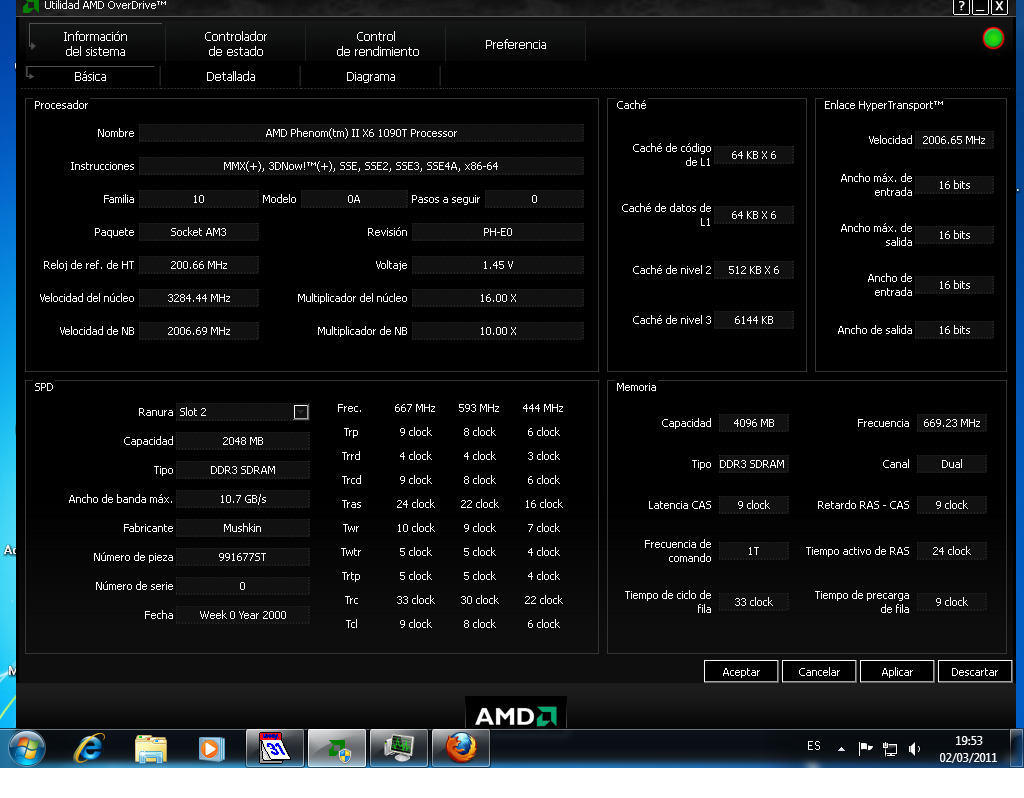Click the Descartar button
Viewport: 1024px width, 798px height.
point(974,672)
